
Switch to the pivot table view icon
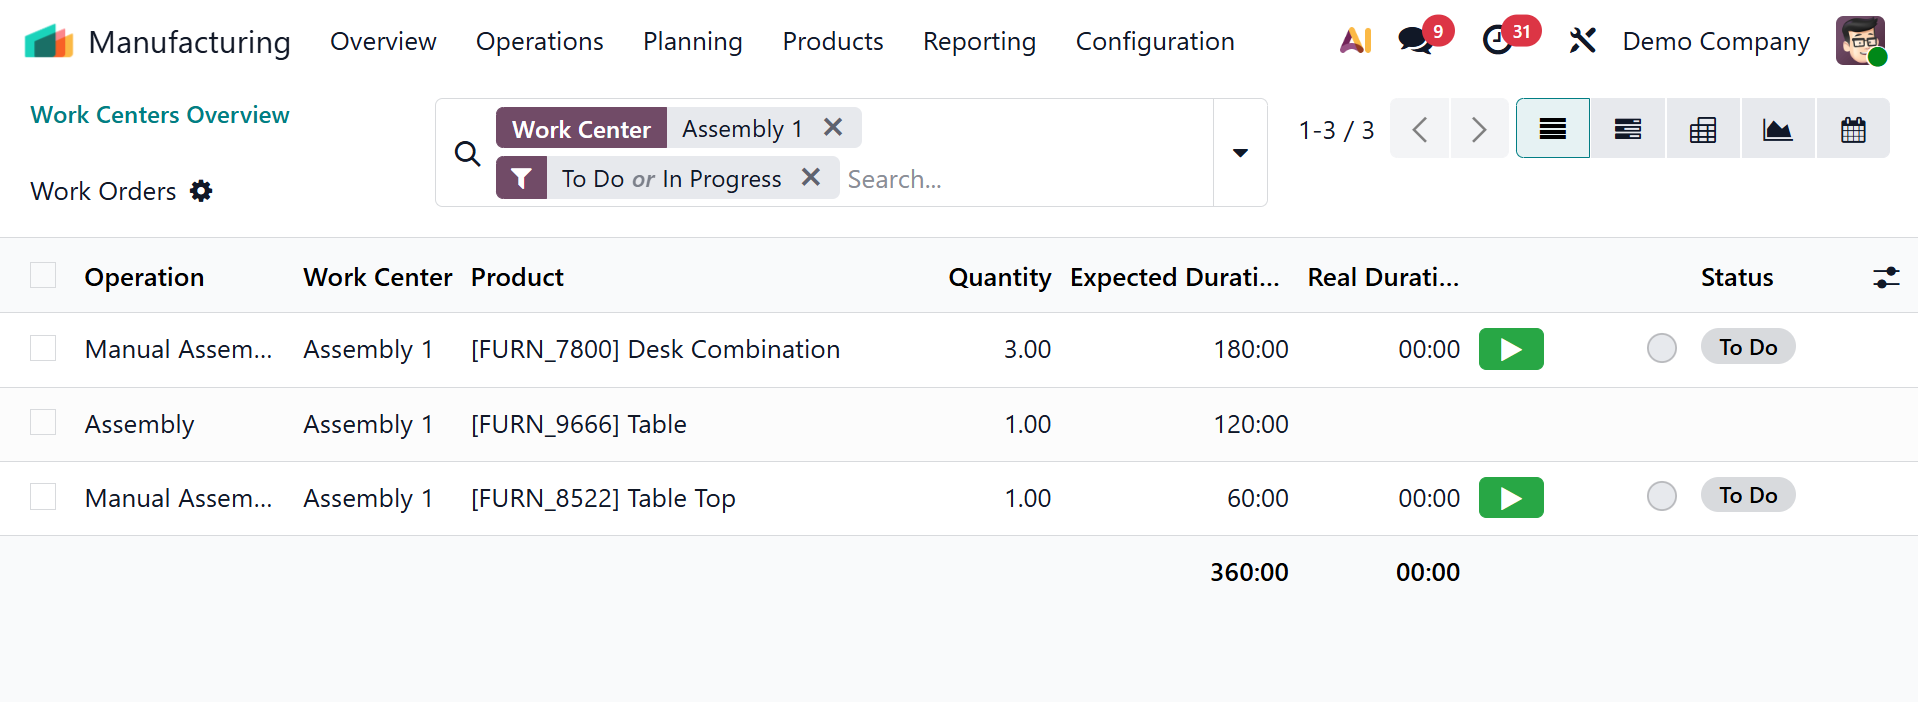[1702, 129]
